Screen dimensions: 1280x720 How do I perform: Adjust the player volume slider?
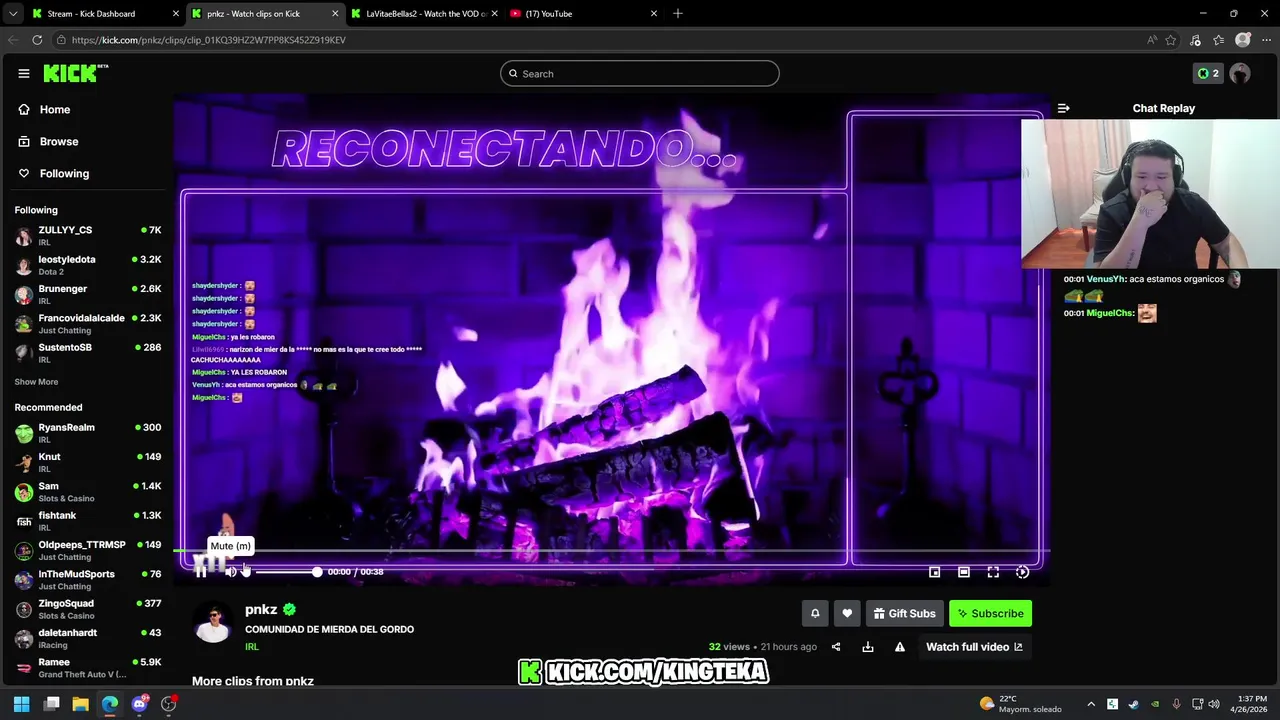[287, 572]
